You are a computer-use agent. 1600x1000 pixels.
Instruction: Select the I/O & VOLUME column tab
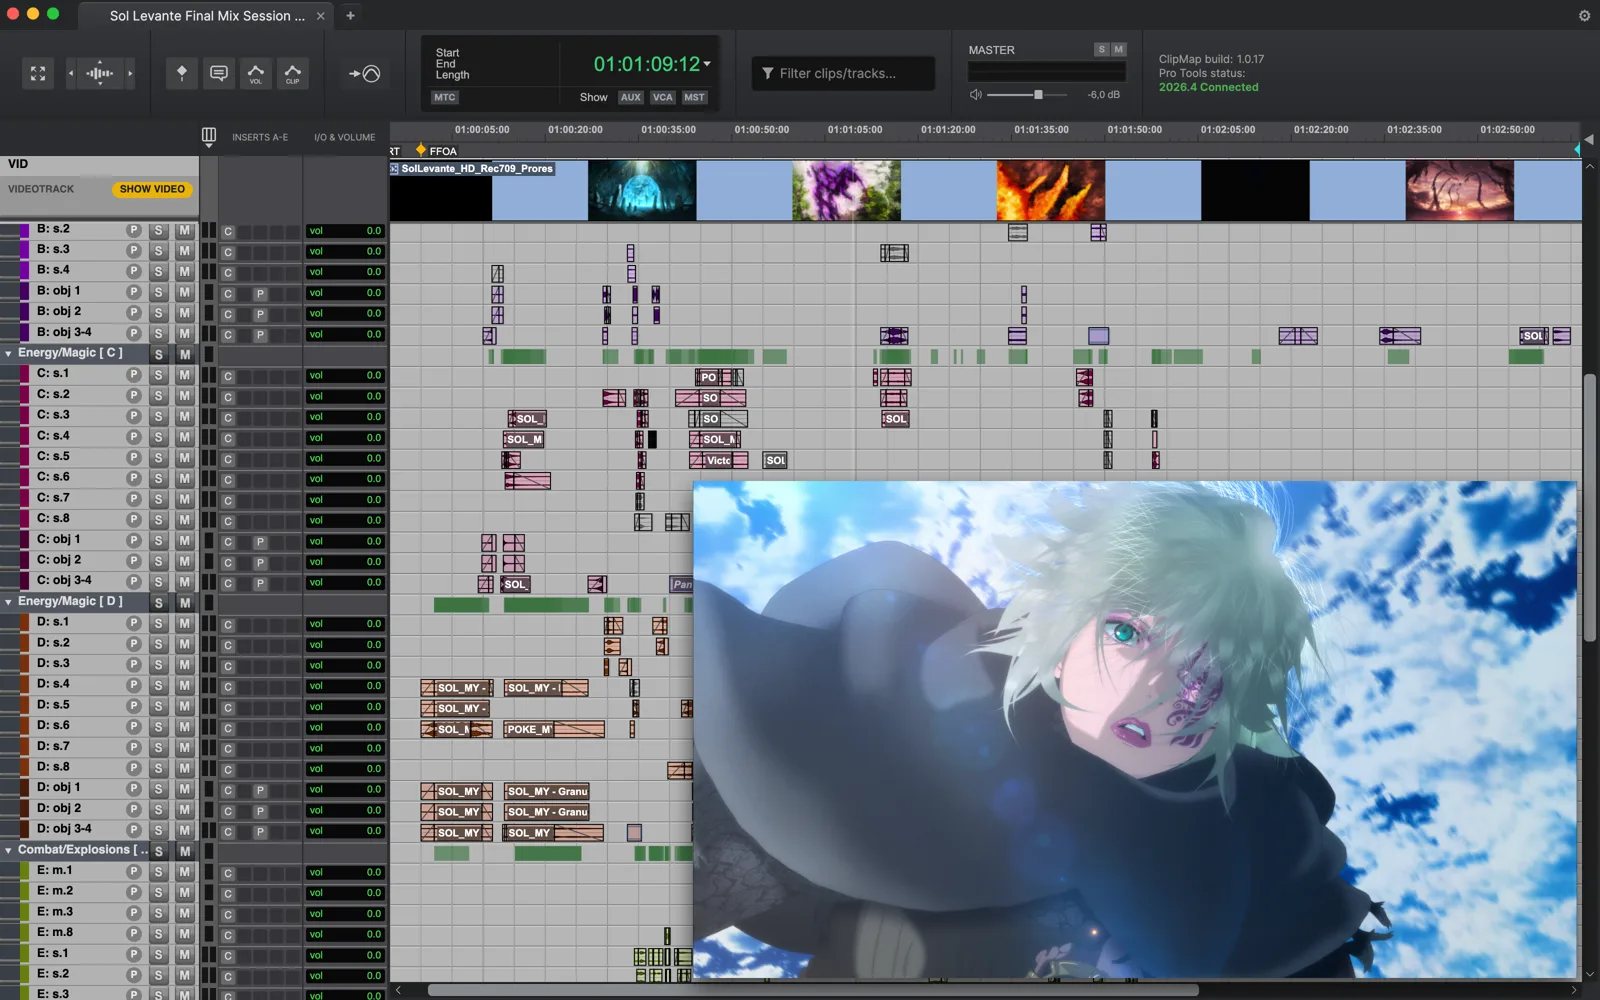click(345, 137)
